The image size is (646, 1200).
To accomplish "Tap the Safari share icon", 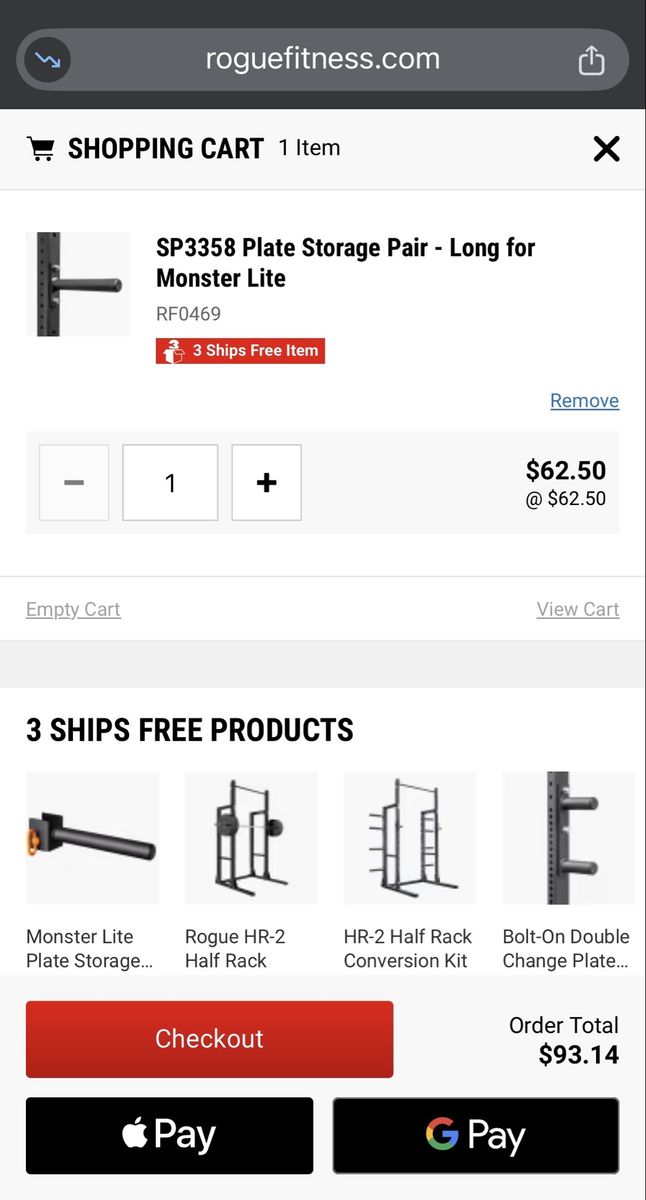I will 592,60.
